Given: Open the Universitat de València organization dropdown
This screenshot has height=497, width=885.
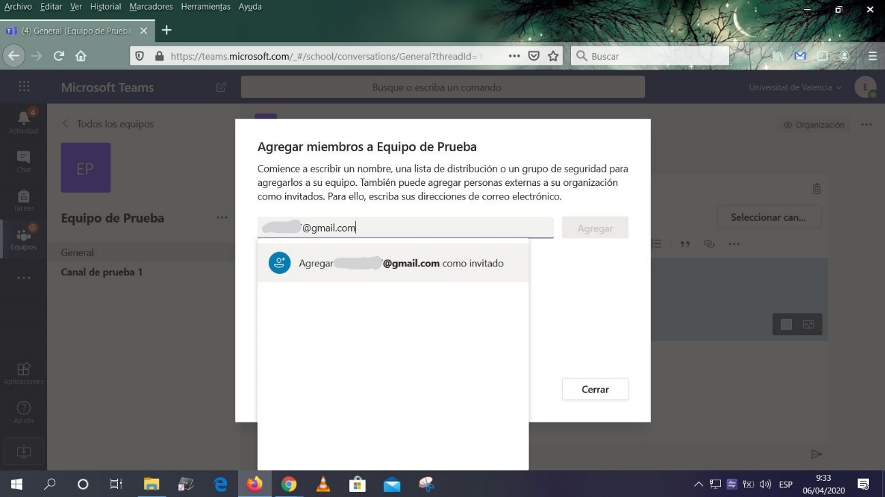Looking at the screenshot, I should (x=795, y=87).
